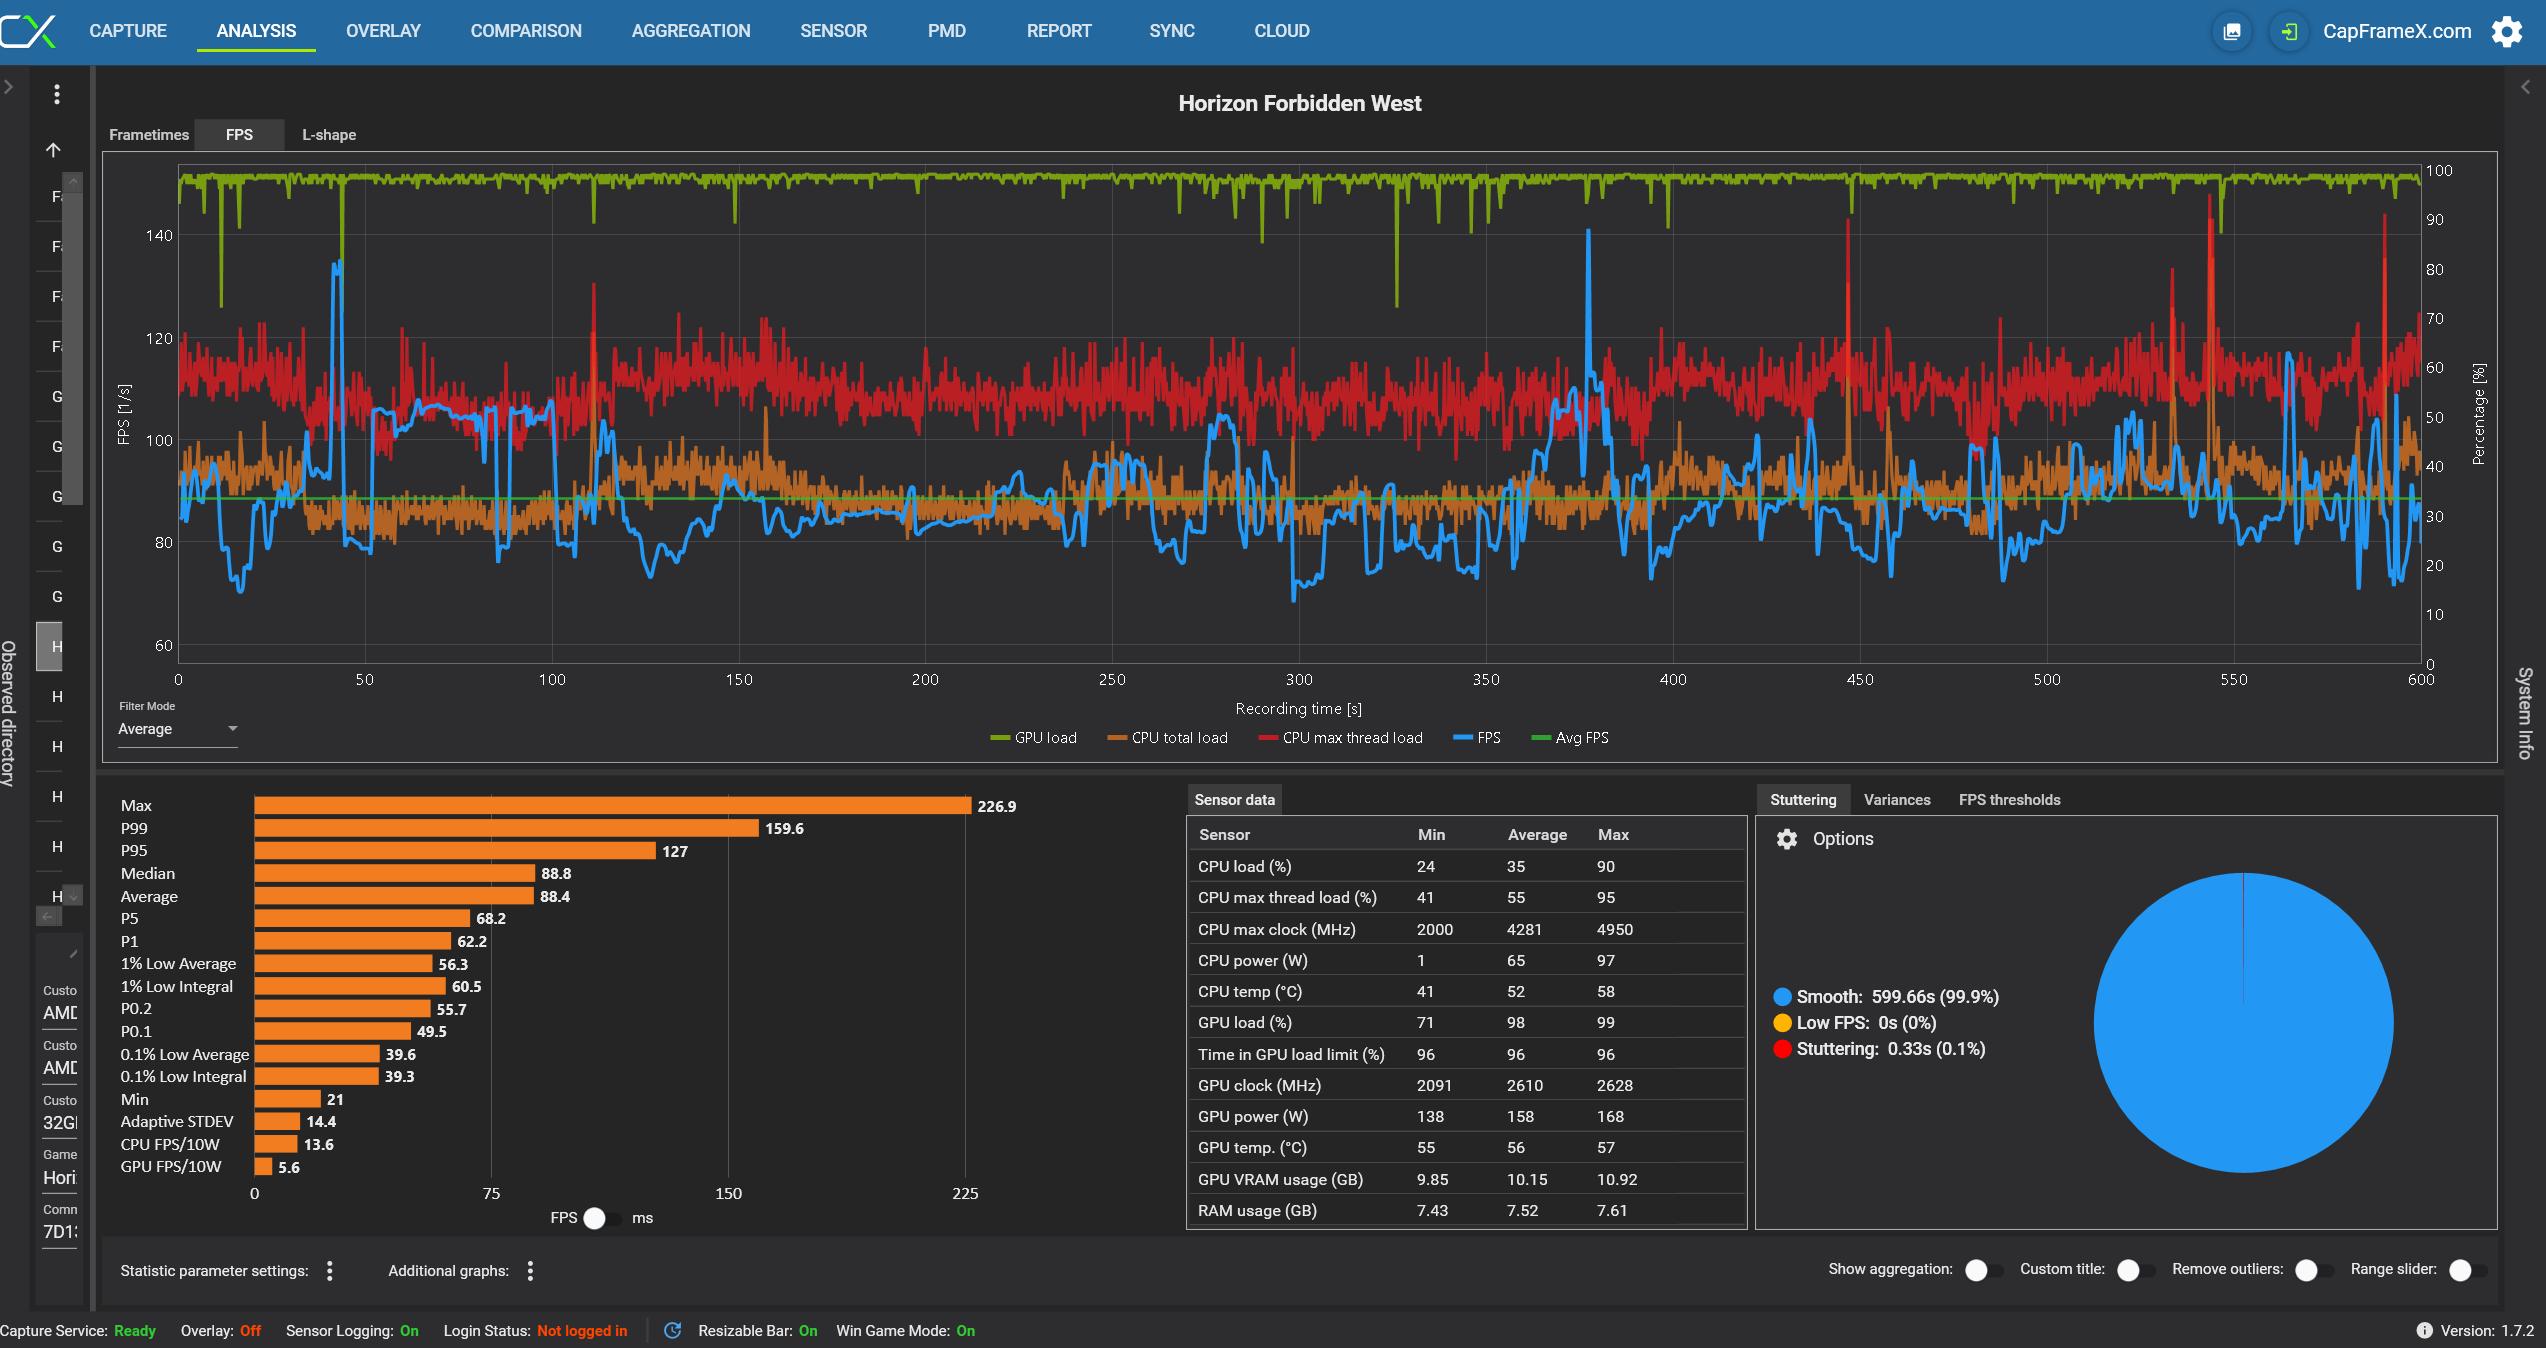The height and width of the screenshot is (1348, 2546).
Task: Click the refresh icon in status bar
Action: [673, 1331]
